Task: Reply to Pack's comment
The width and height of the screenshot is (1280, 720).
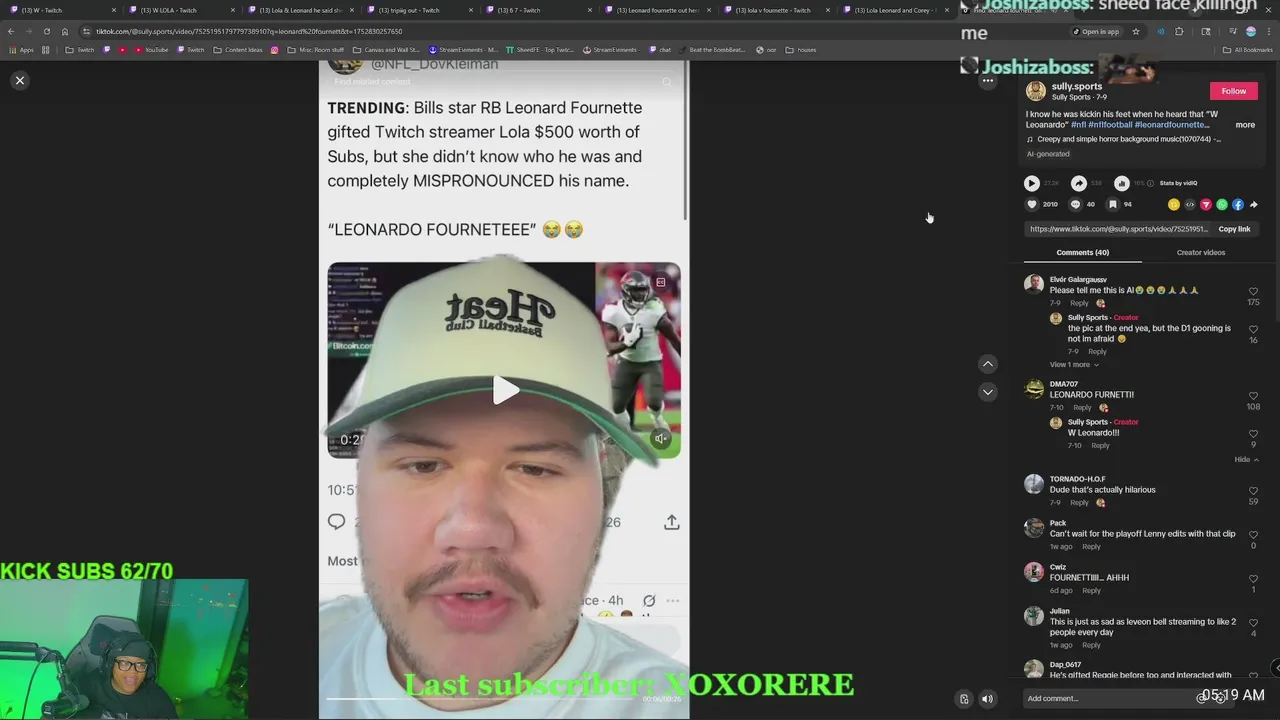Action: point(1091,547)
